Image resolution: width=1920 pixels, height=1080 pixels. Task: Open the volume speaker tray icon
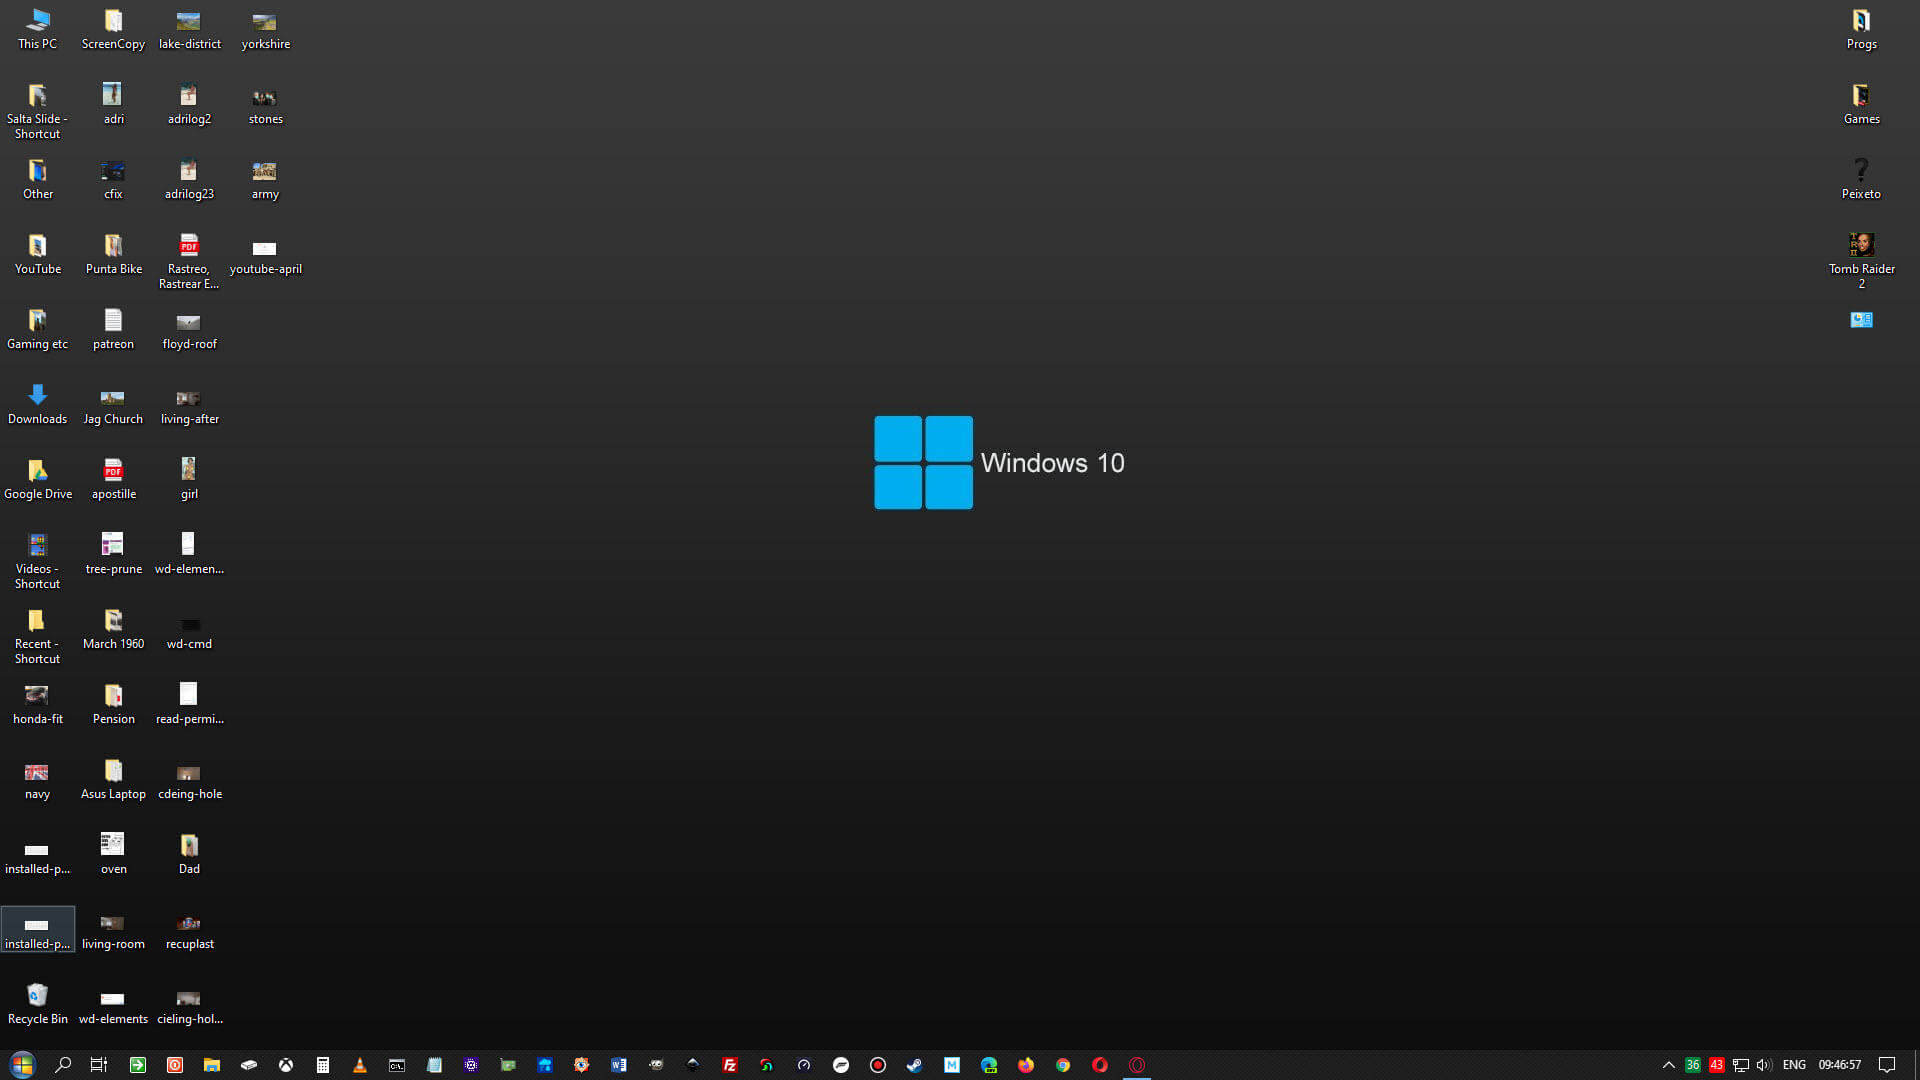pyautogui.click(x=1764, y=1065)
